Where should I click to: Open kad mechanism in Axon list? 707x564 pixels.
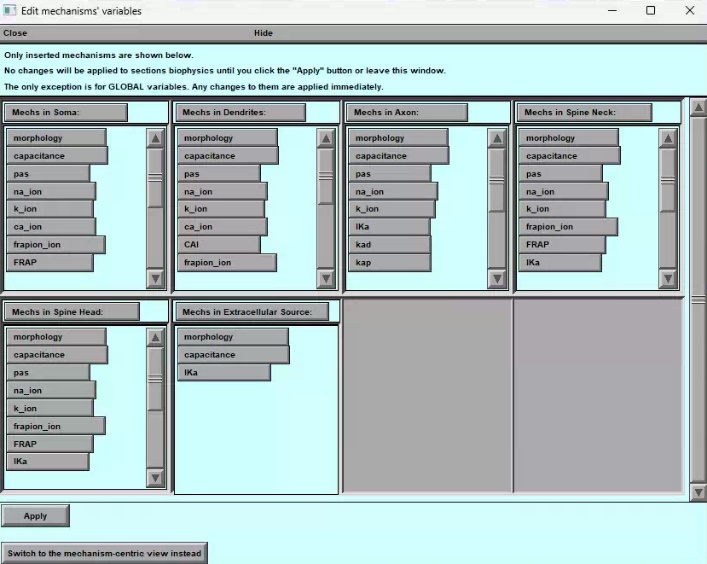click(389, 245)
